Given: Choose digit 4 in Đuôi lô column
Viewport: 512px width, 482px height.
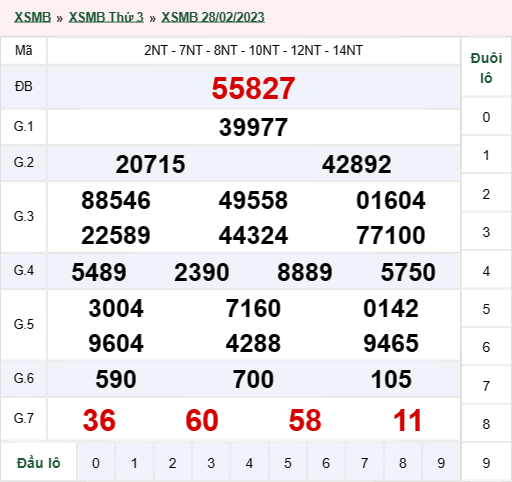Looking at the screenshot, I should pos(486,271).
